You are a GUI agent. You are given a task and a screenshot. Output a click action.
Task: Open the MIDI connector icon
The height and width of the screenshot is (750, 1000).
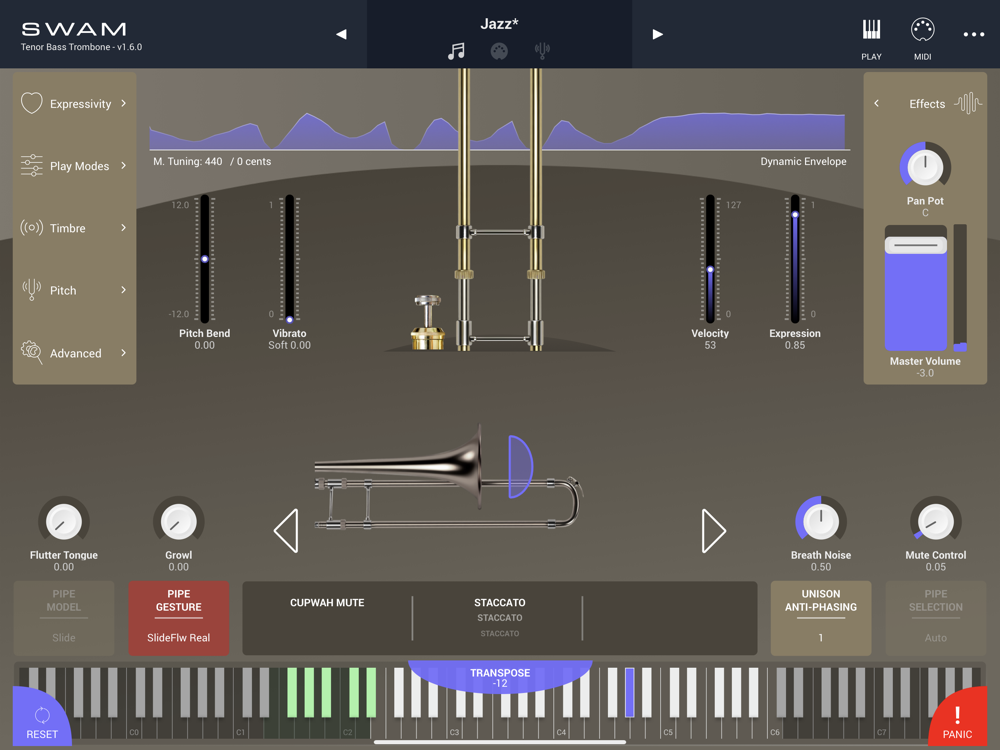pos(922,30)
